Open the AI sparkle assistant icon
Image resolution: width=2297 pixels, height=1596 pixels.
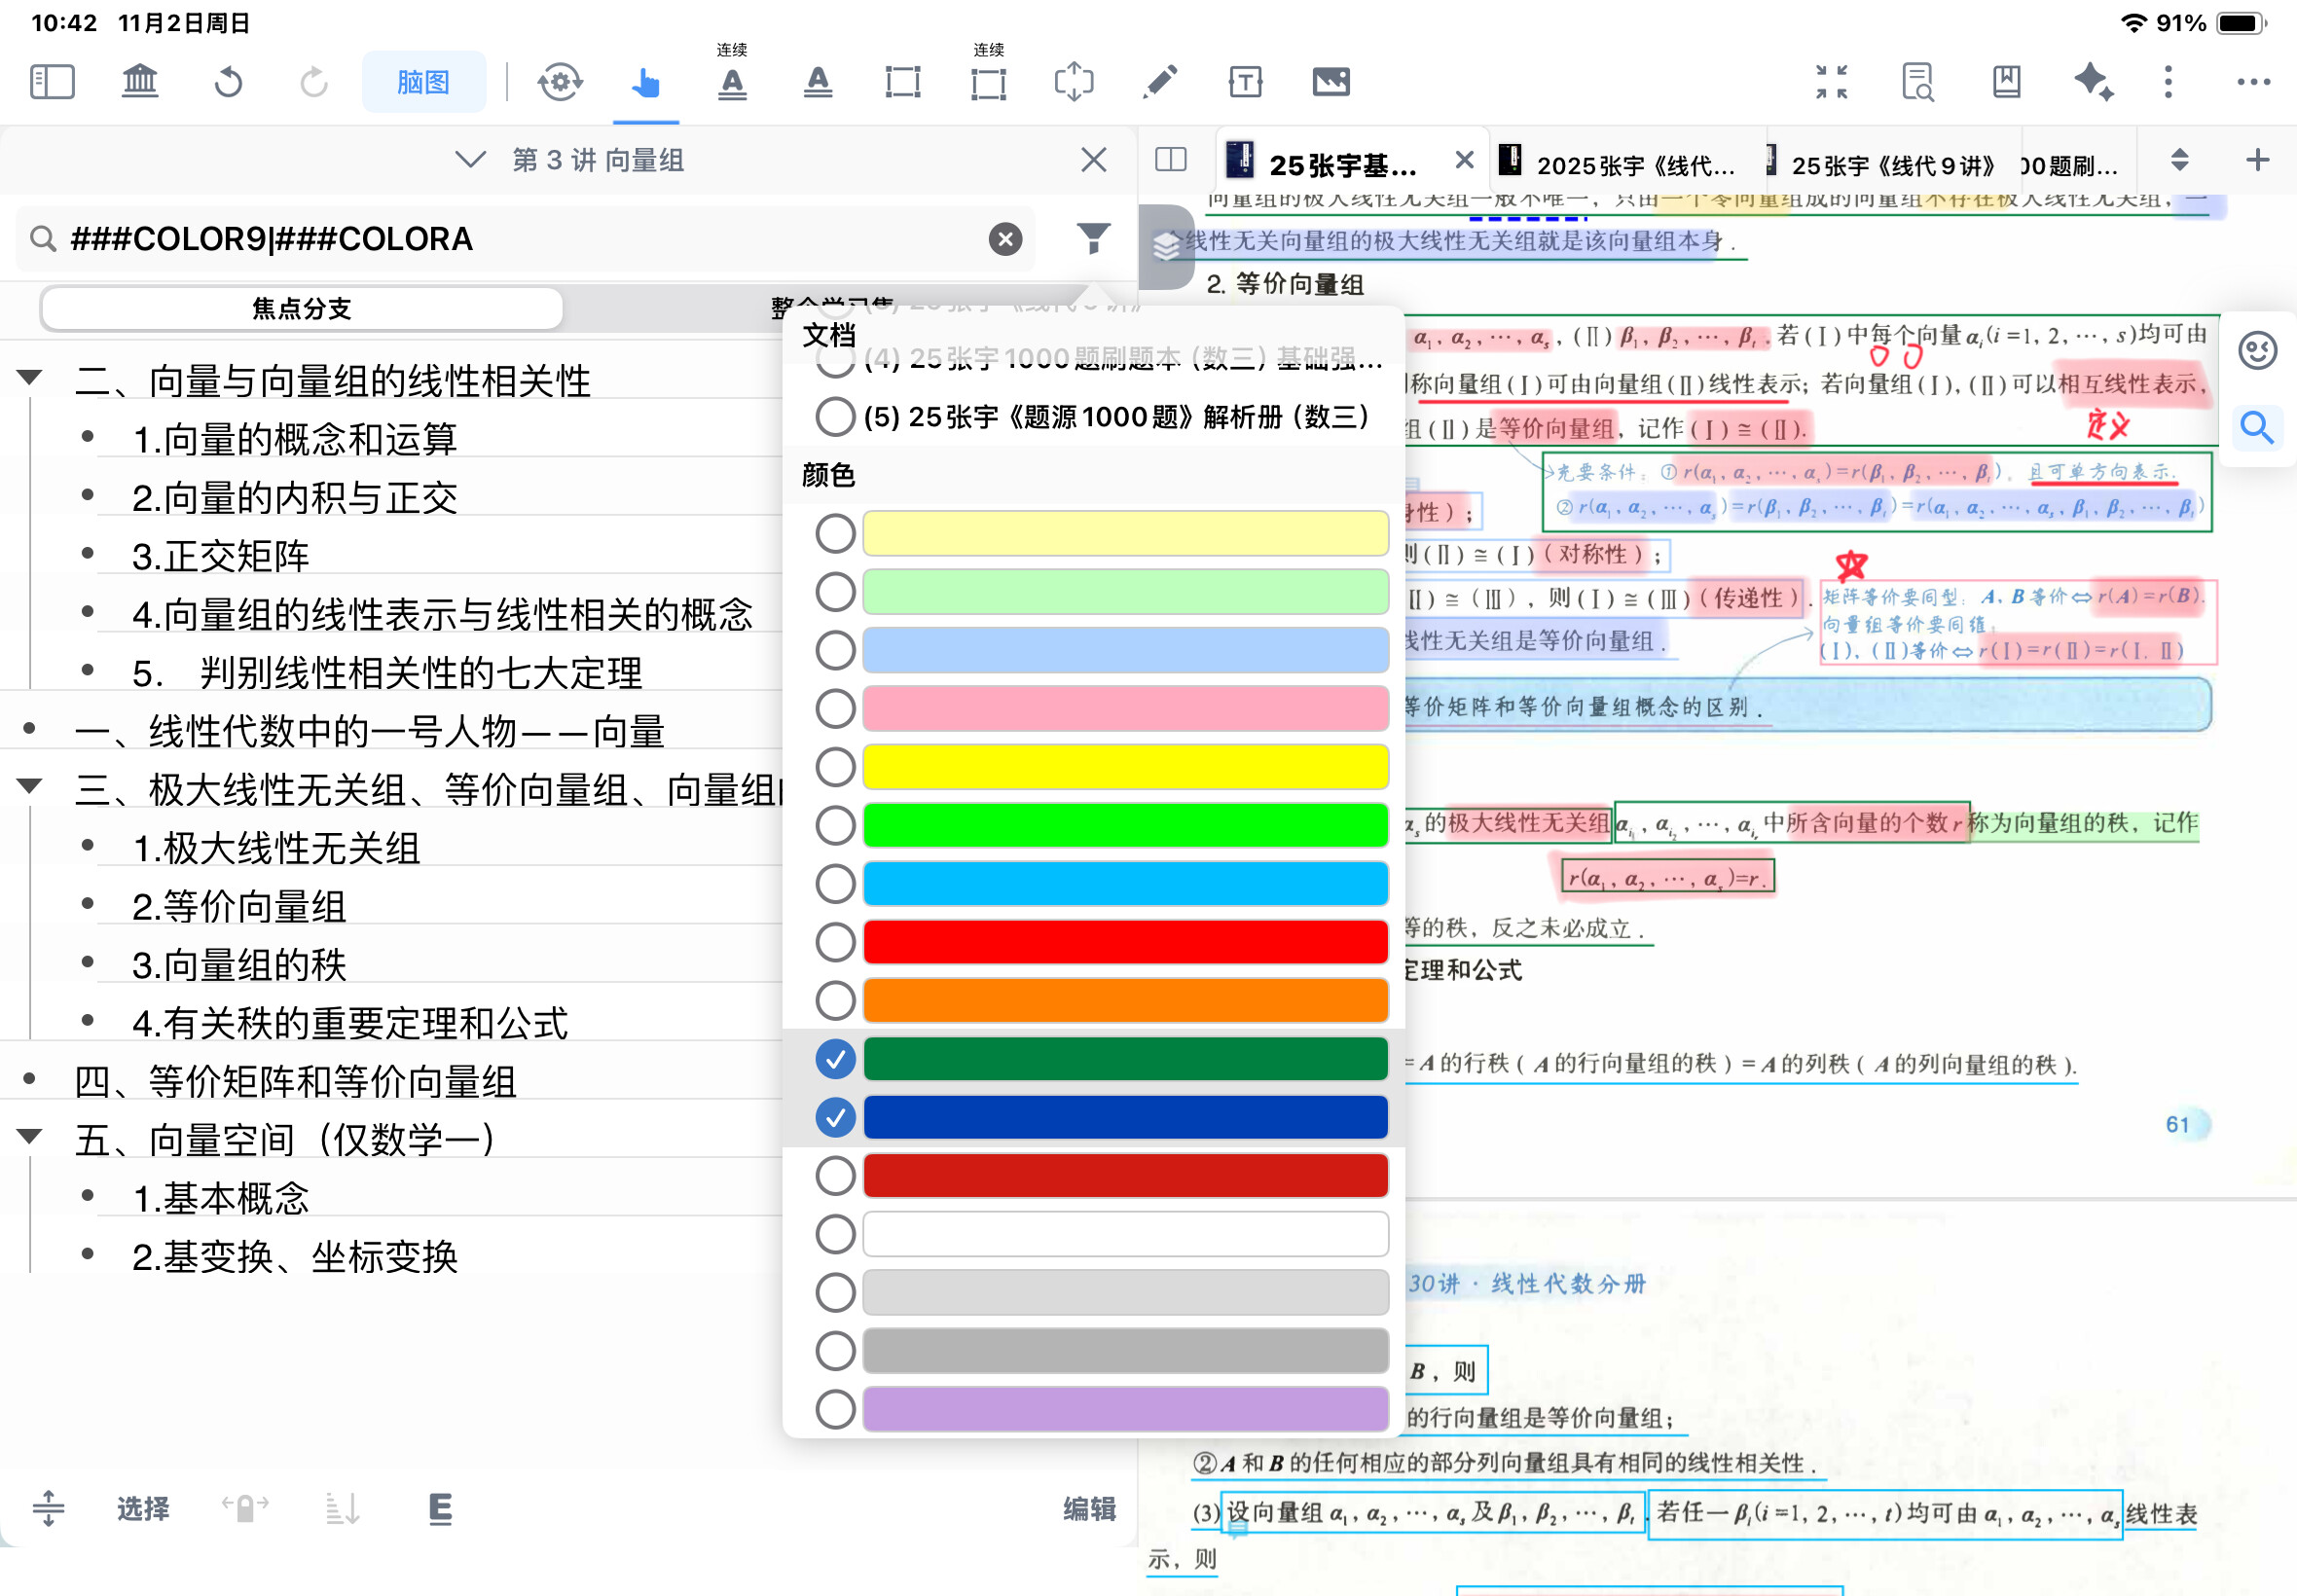[2092, 82]
